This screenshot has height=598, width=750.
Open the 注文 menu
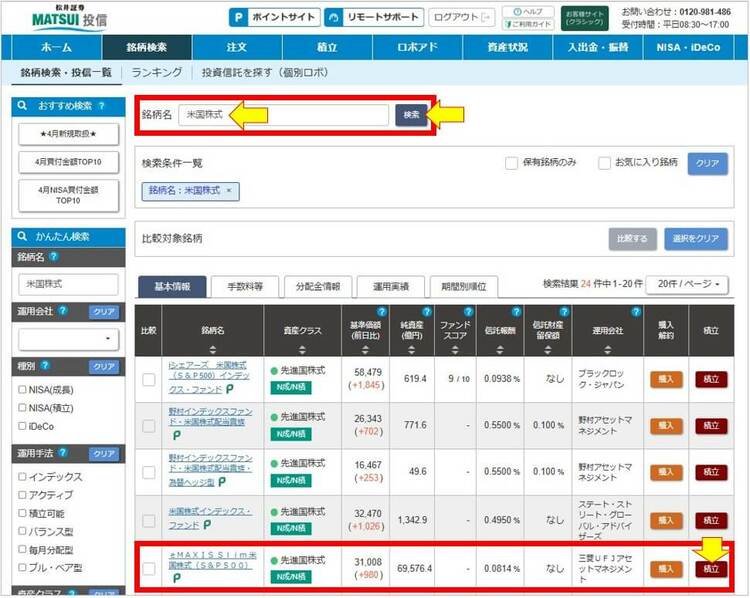237,47
